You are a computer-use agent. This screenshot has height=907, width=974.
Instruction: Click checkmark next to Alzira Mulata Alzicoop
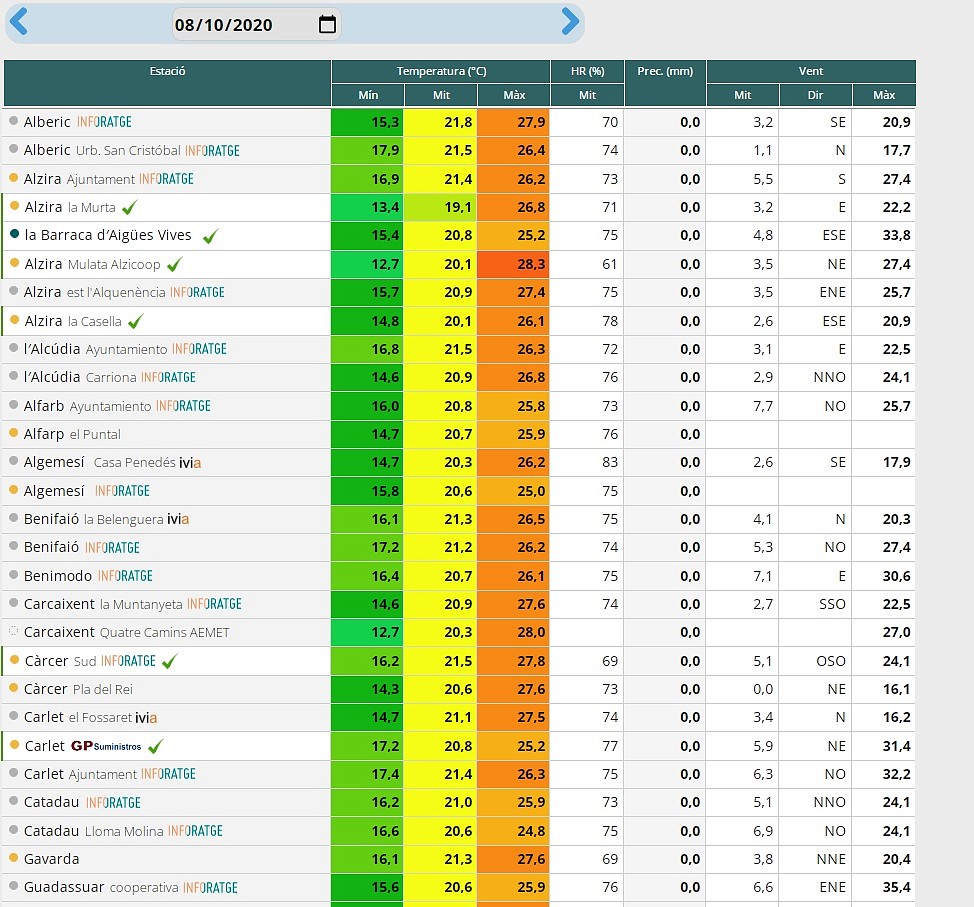coord(175,265)
